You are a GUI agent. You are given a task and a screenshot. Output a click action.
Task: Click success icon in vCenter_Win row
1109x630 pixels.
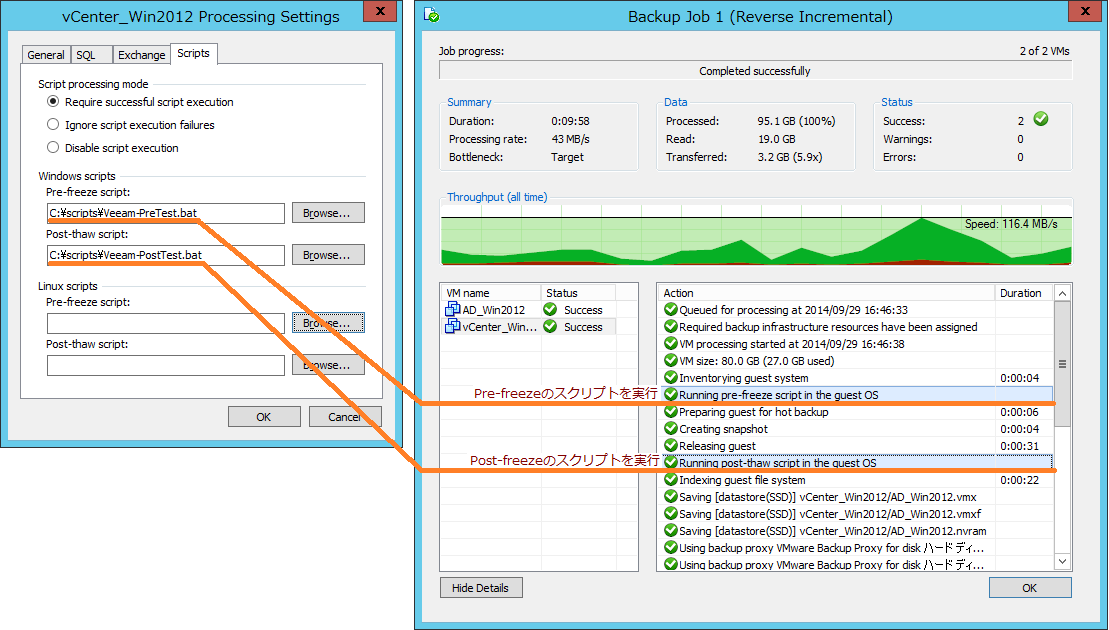point(550,327)
